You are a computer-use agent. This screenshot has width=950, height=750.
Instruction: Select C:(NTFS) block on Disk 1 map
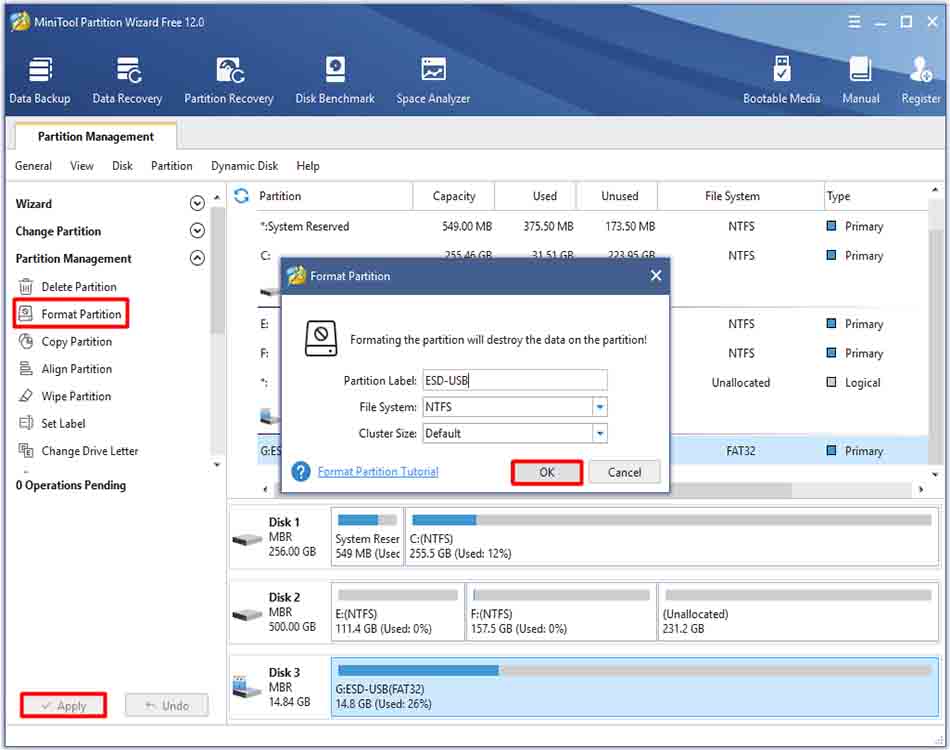[671, 537]
